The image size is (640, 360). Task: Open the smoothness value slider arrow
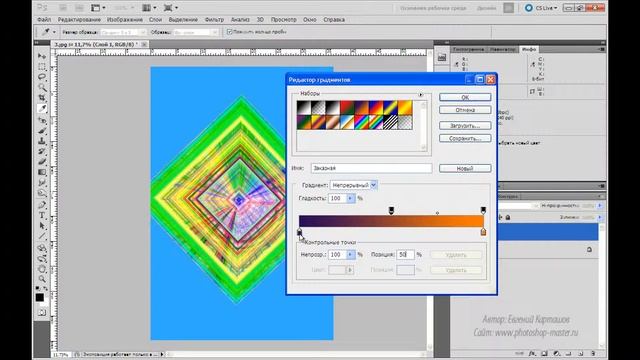coord(351,198)
